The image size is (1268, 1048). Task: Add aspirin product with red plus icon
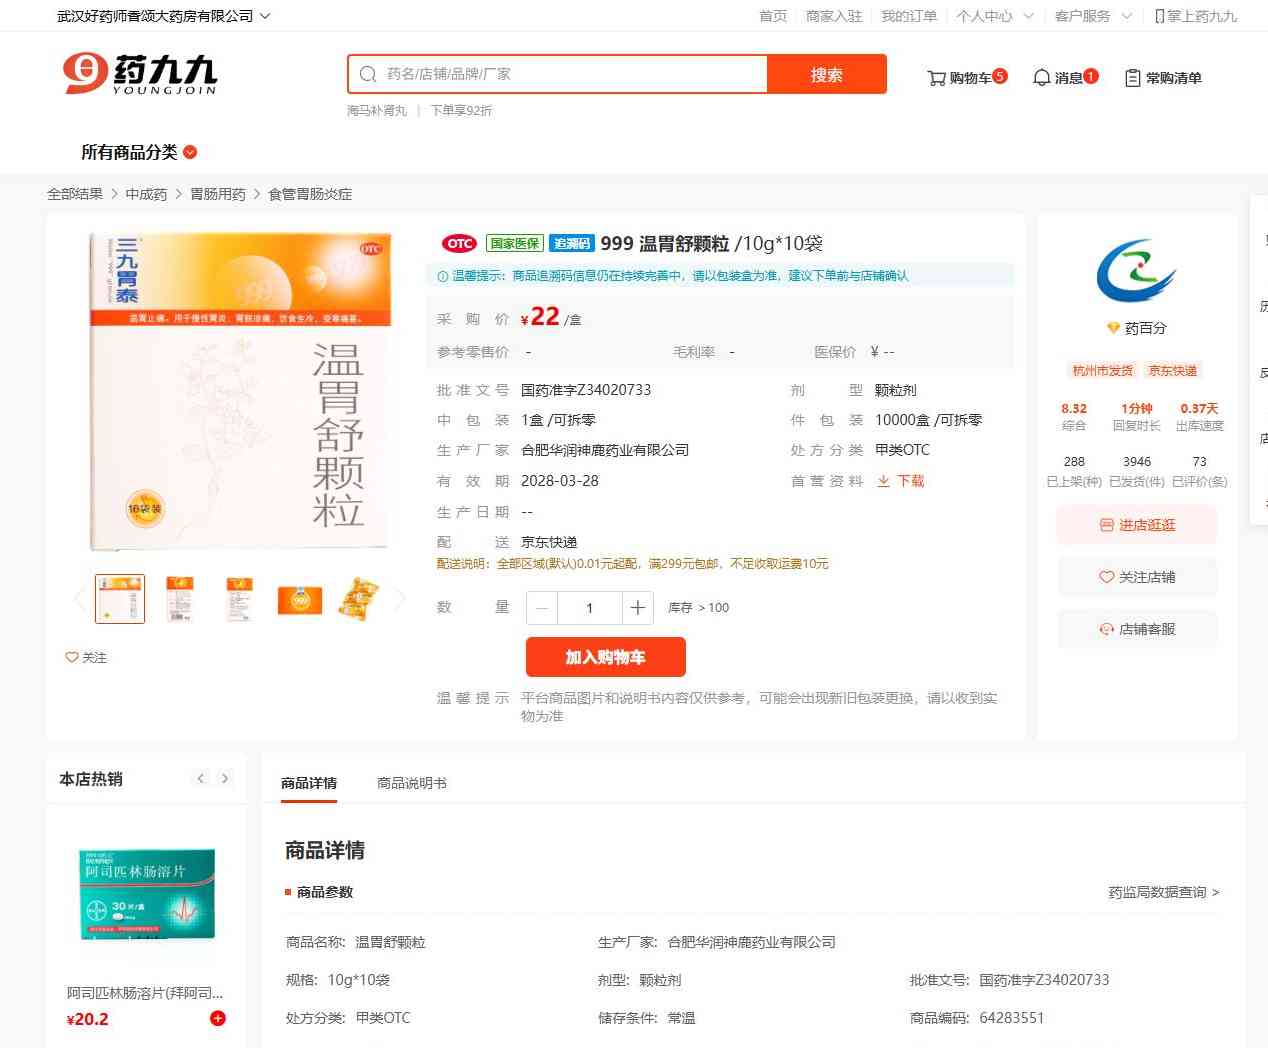(218, 1018)
